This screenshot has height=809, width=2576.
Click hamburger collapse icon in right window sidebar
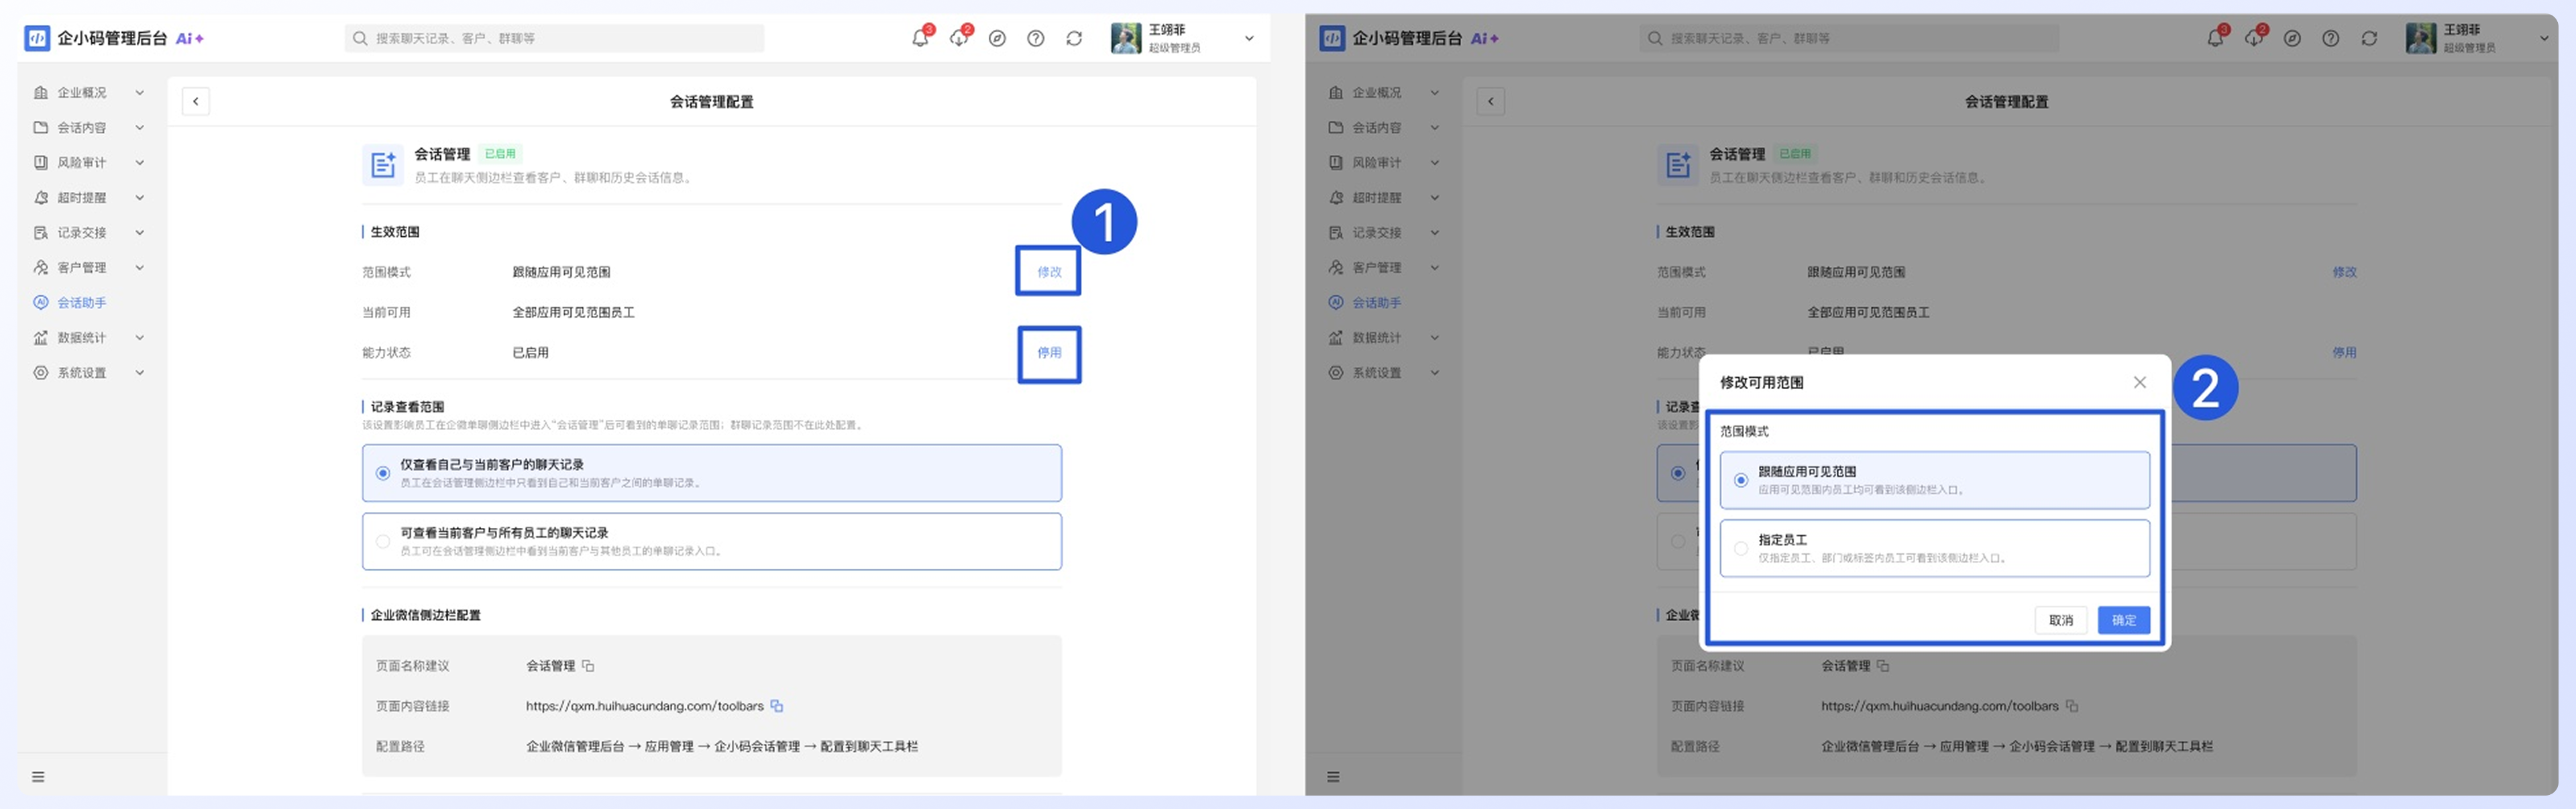(1333, 777)
